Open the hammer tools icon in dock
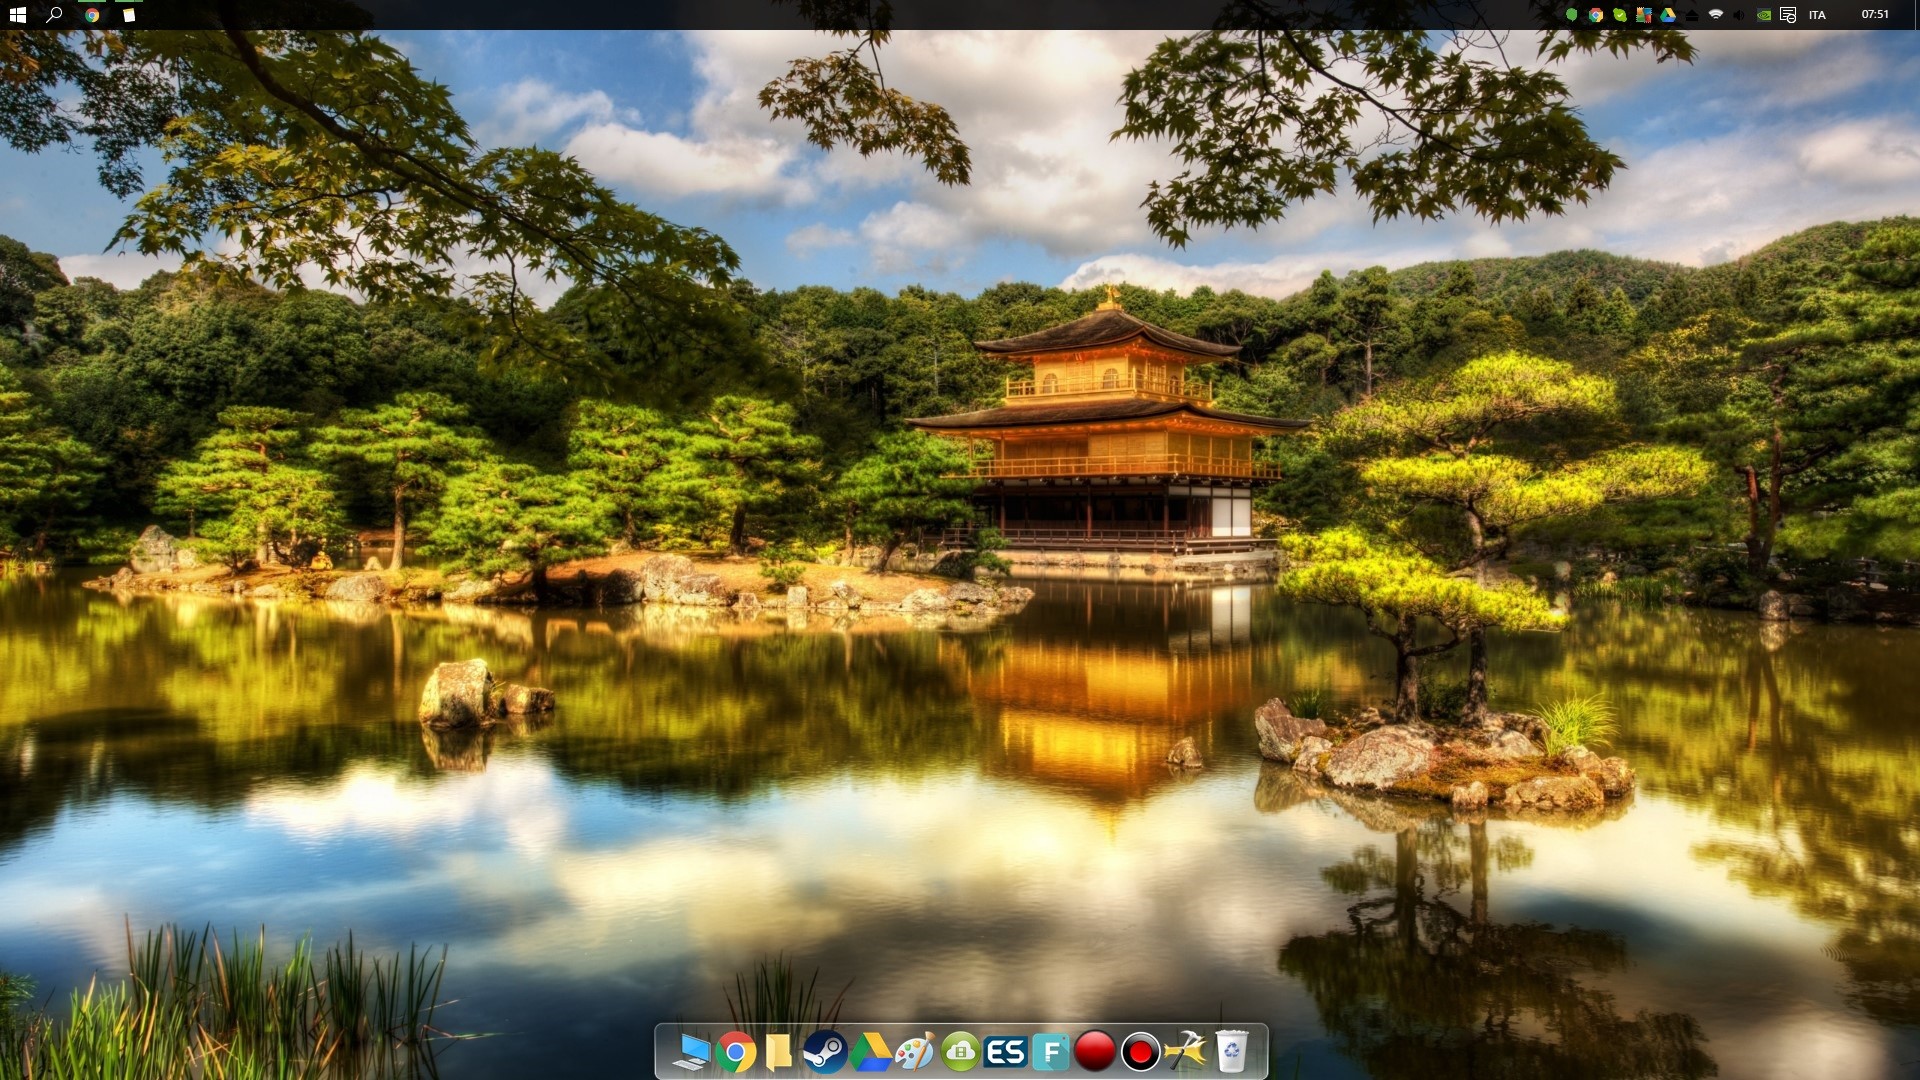This screenshot has width=1920, height=1080. point(1186,1052)
